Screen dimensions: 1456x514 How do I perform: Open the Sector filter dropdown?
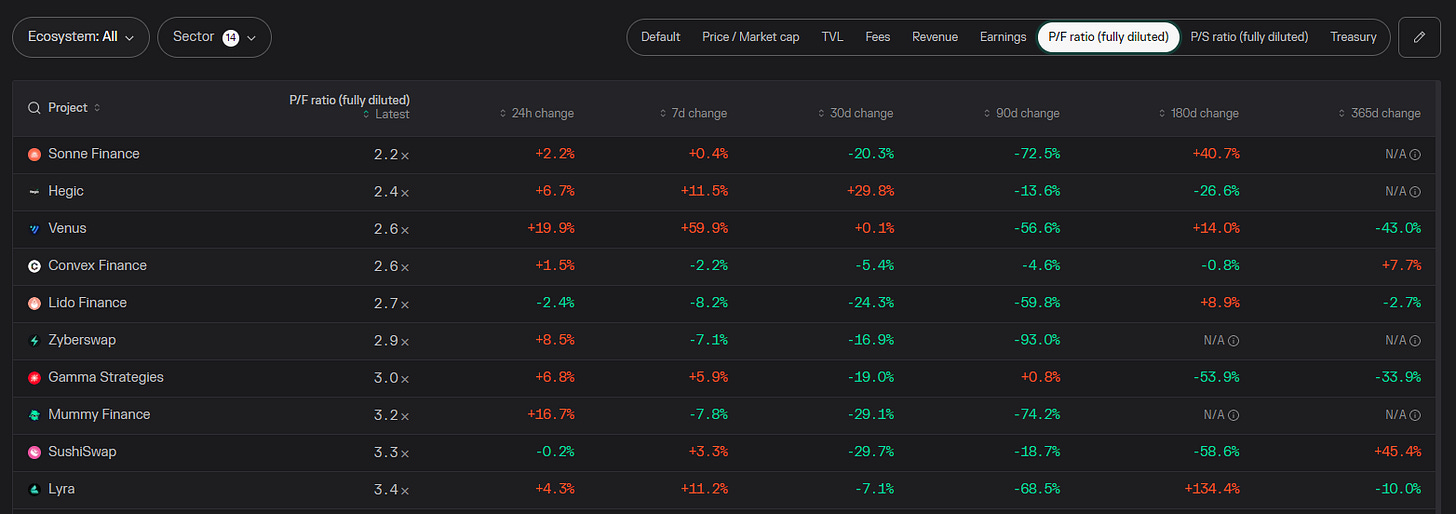pos(214,37)
